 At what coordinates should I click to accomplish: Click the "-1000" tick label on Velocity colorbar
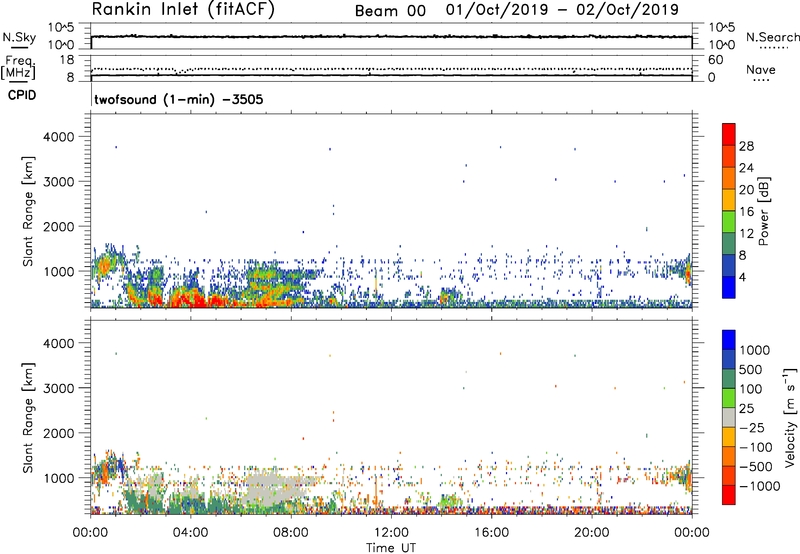(x=760, y=486)
